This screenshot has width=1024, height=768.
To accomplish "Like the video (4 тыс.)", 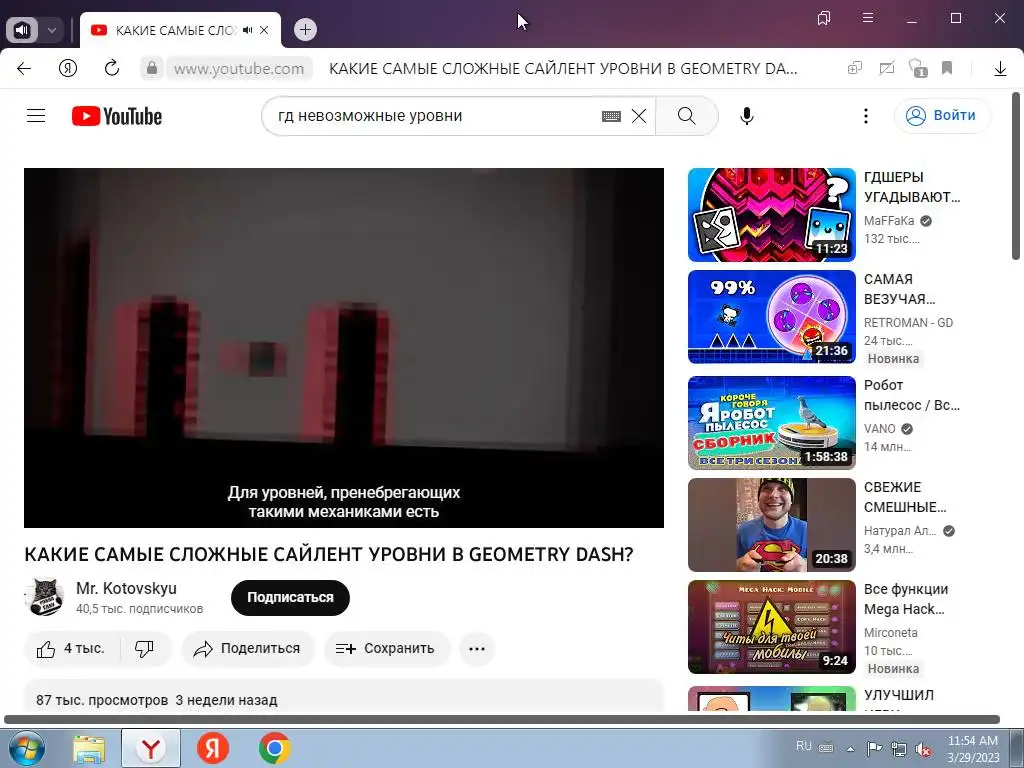I will click(x=72, y=648).
